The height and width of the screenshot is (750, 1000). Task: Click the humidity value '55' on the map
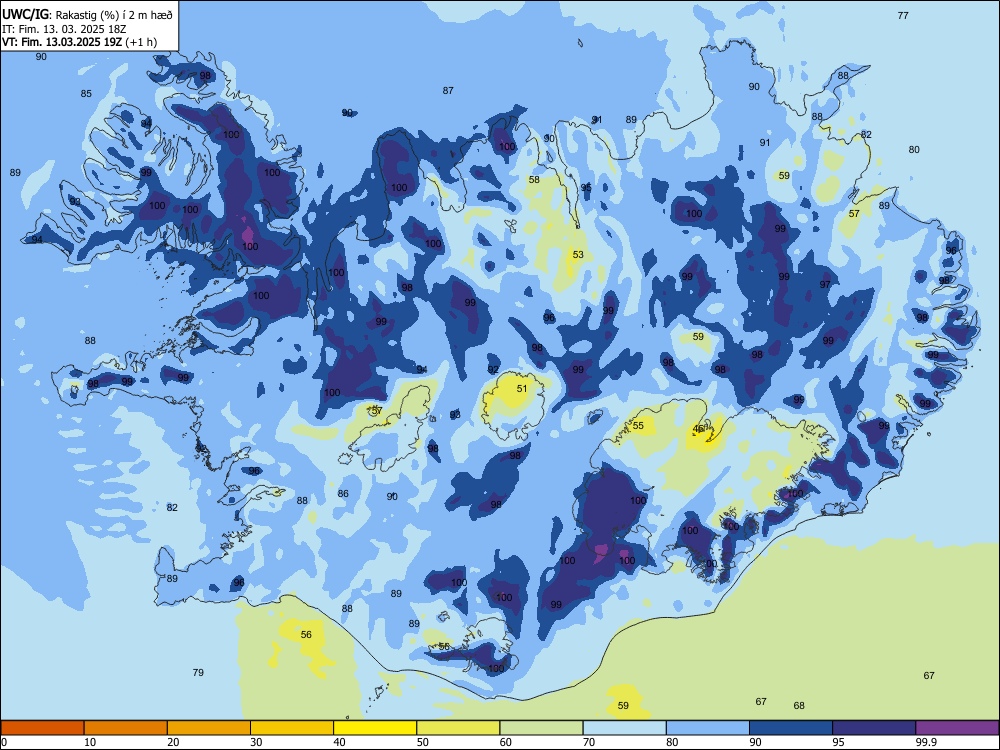tap(638, 425)
